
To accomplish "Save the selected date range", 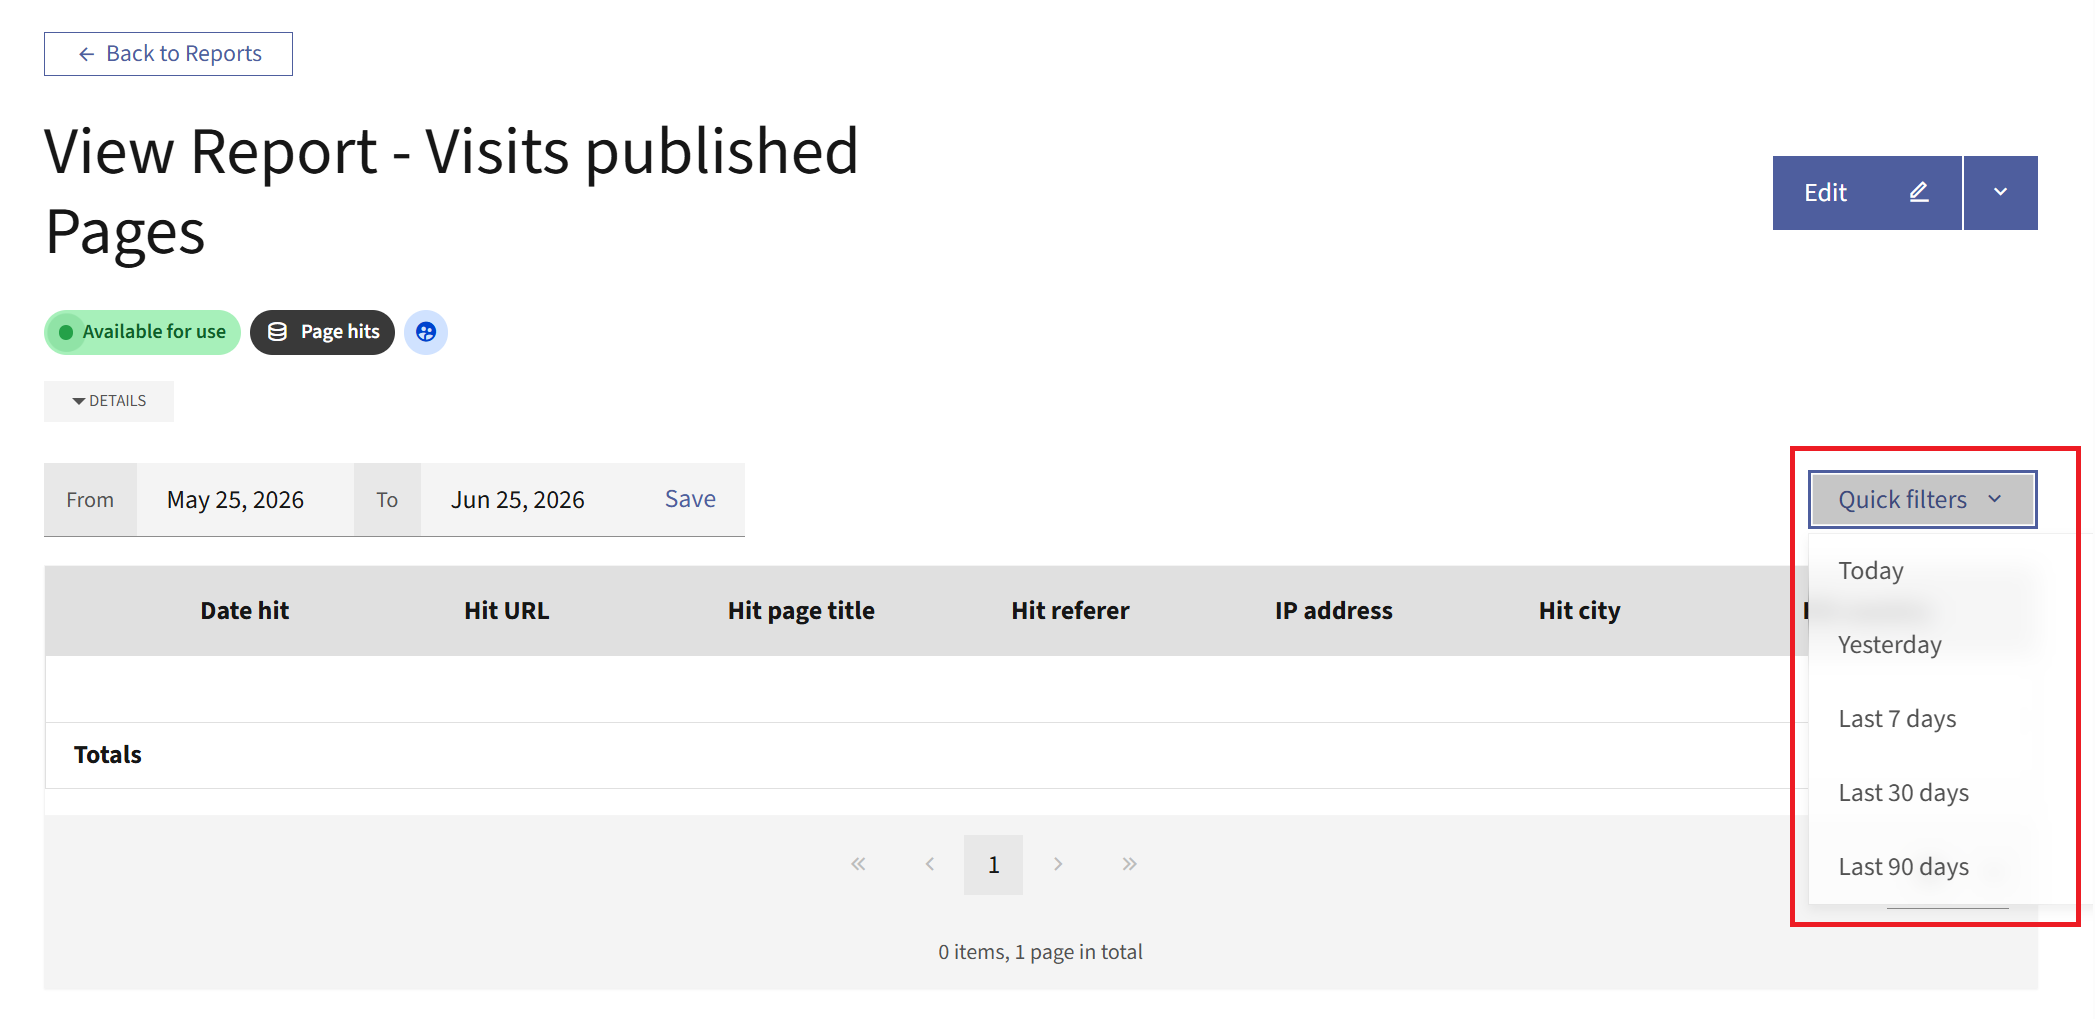I will [690, 499].
